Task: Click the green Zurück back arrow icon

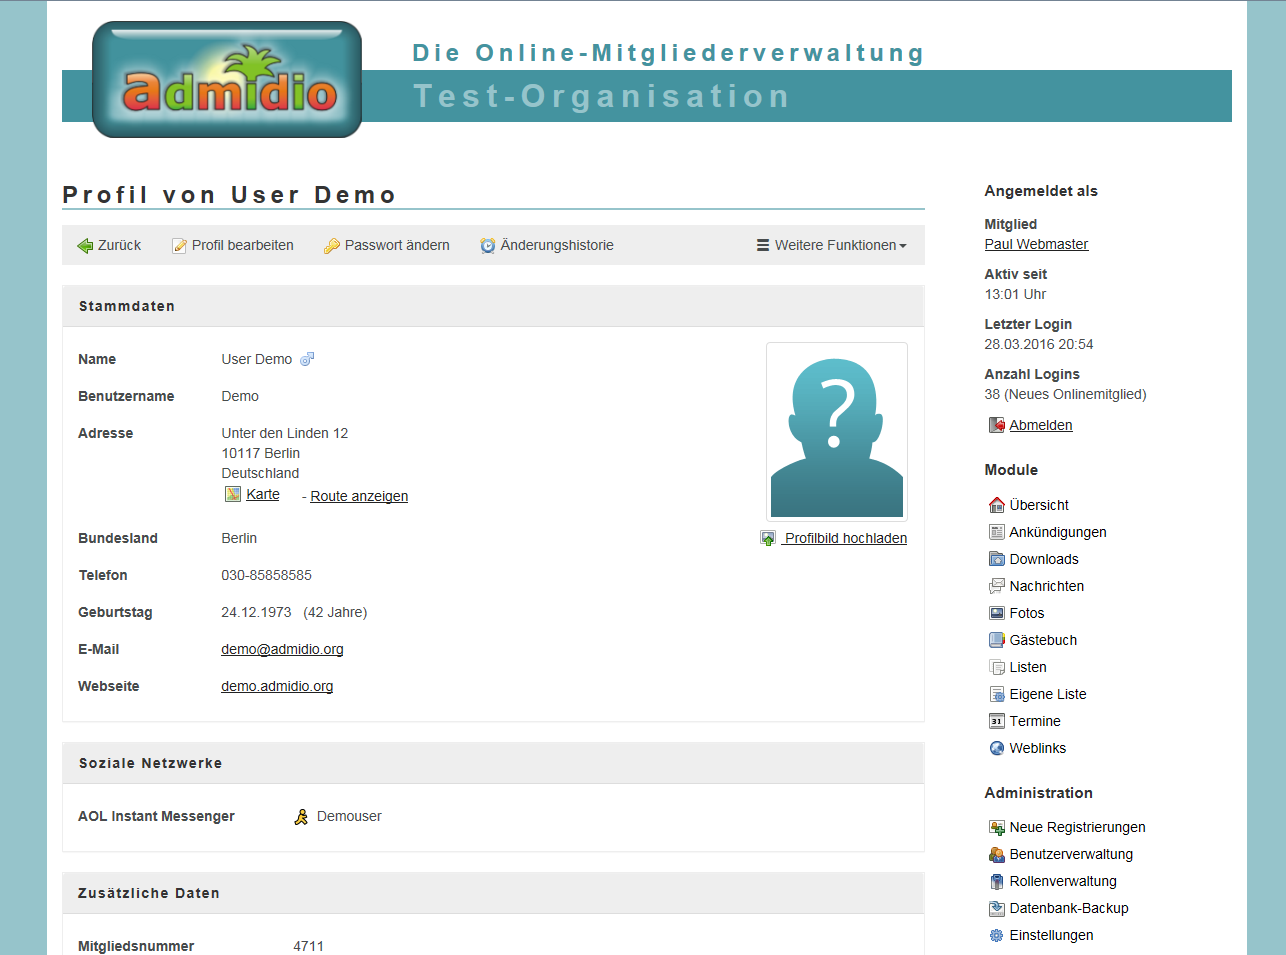Action: (x=85, y=246)
